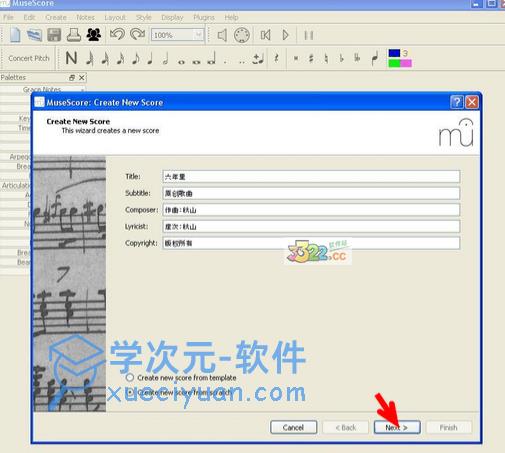Toggle the sound speaker icon
Image resolution: width=505 pixels, height=453 pixels.
pyautogui.click(x=222, y=35)
